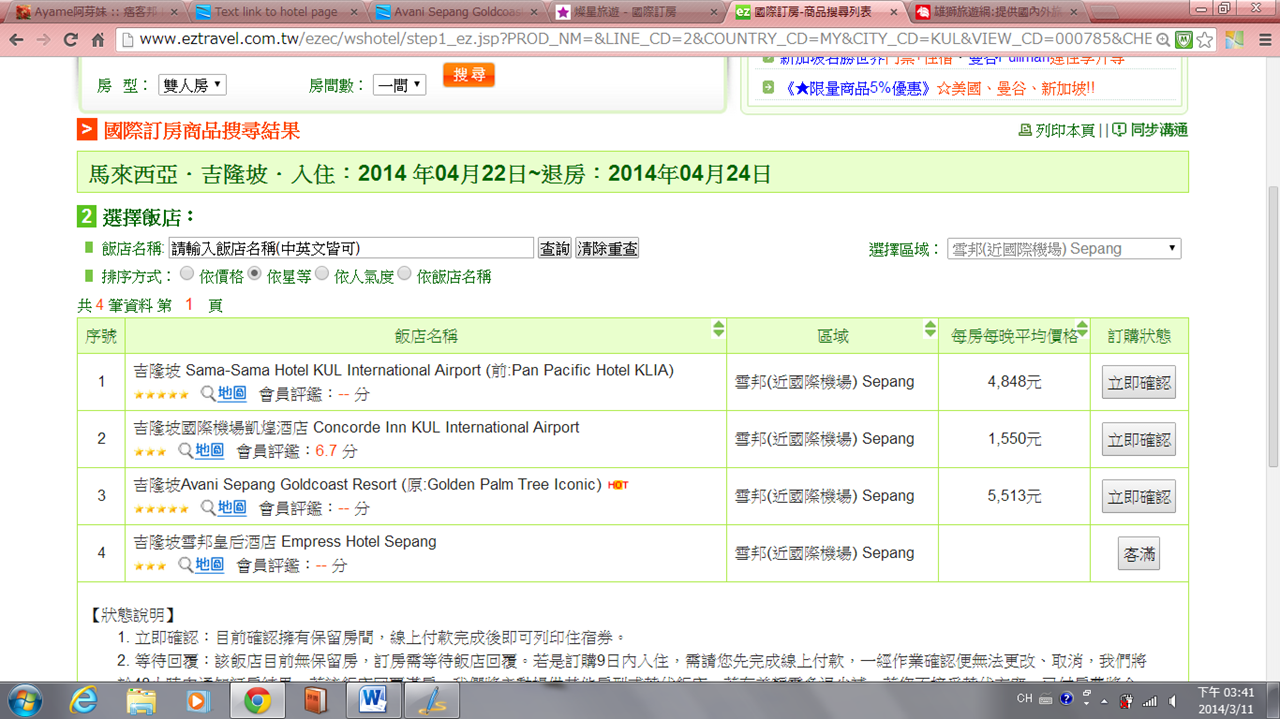The image size is (1280, 719).
Task: Click 立即確認 for Concorde Inn
Action: (1139, 439)
